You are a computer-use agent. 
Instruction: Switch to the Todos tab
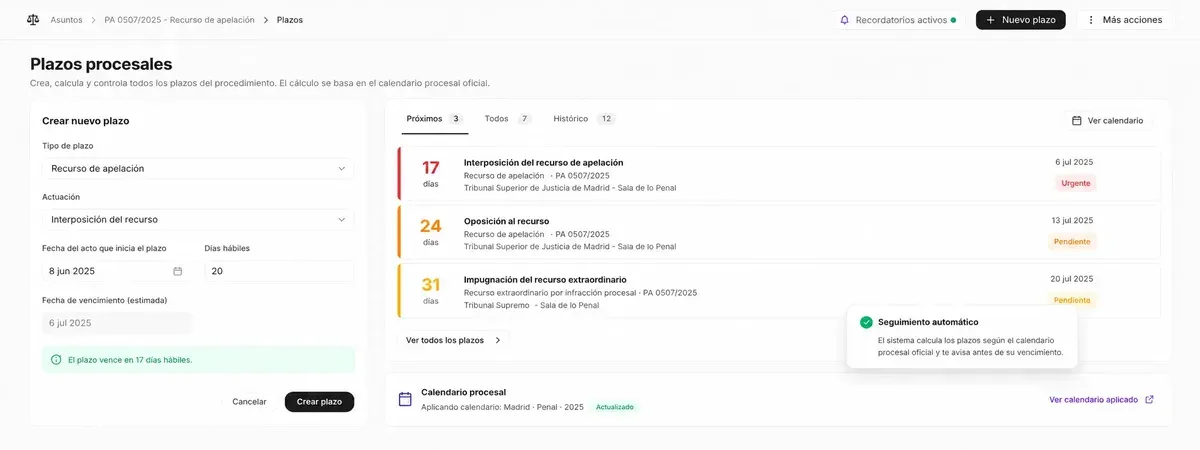[507, 118]
